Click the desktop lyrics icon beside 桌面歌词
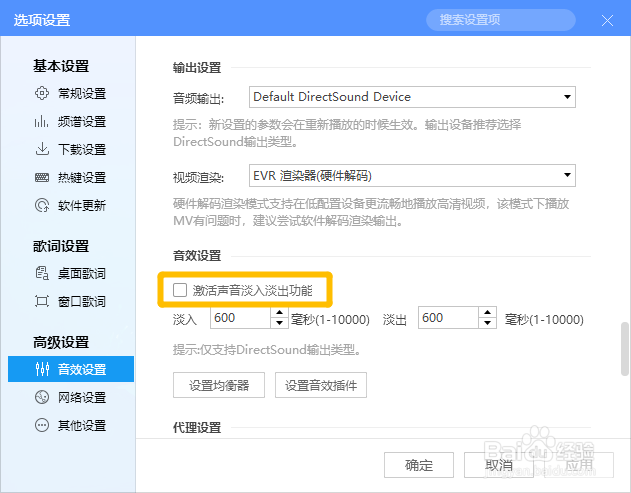Screen dimensions: 631x493 point(42,273)
